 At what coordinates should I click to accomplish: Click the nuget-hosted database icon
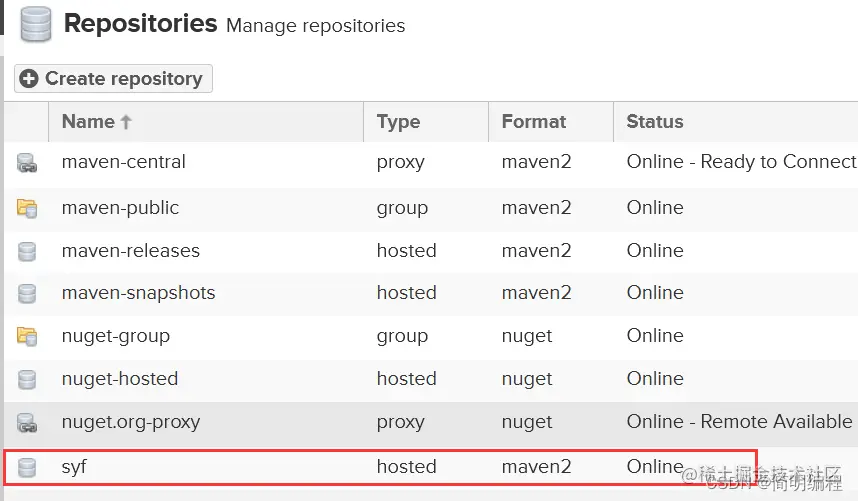[27, 380]
